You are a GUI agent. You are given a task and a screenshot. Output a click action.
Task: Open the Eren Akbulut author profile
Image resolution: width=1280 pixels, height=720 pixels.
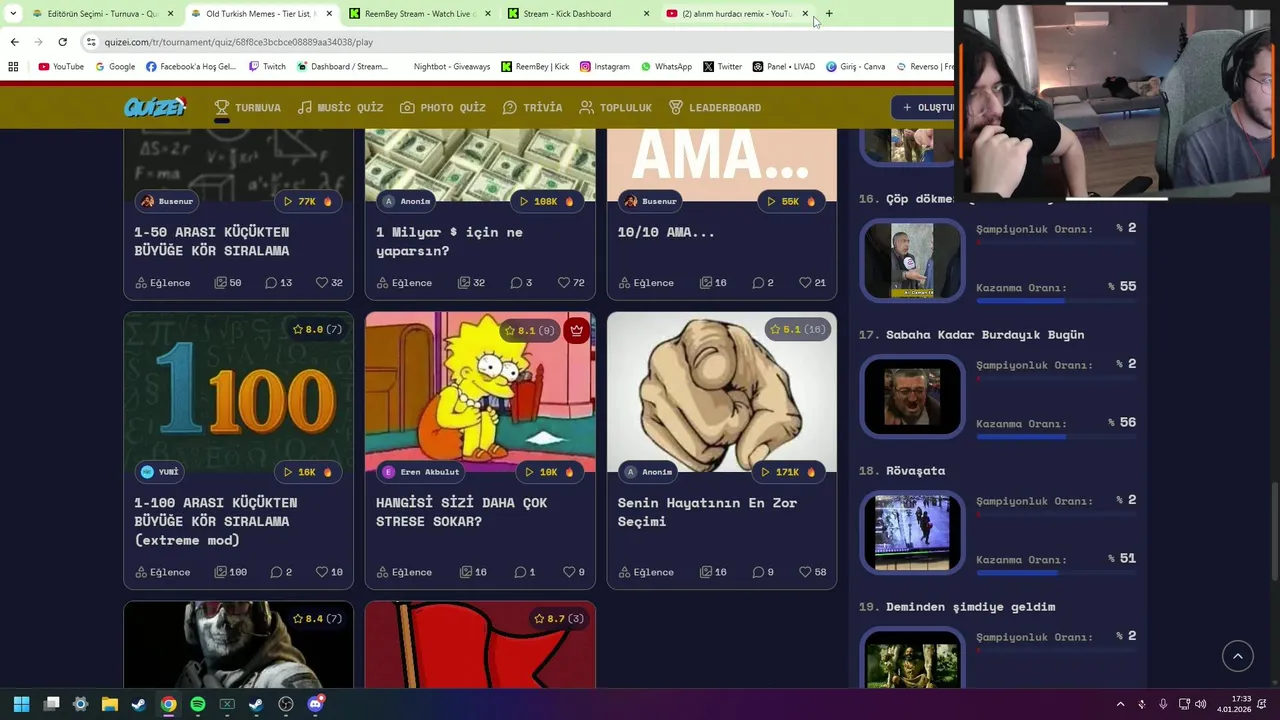tap(421, 472)
